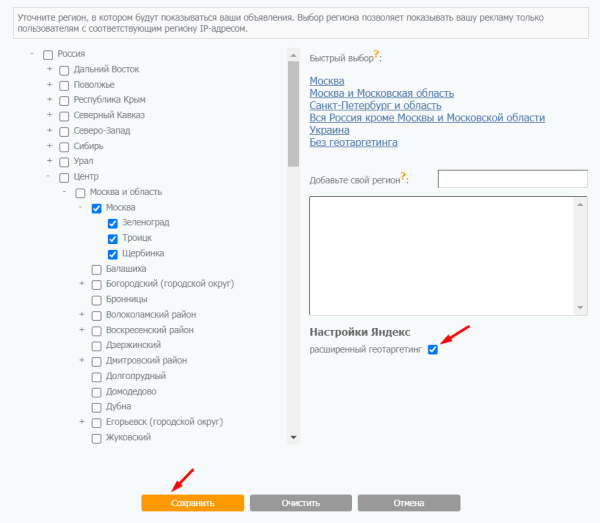Expand the Дальний Восток region
This screenshot has height=523, width=600.
pos(49,70)
